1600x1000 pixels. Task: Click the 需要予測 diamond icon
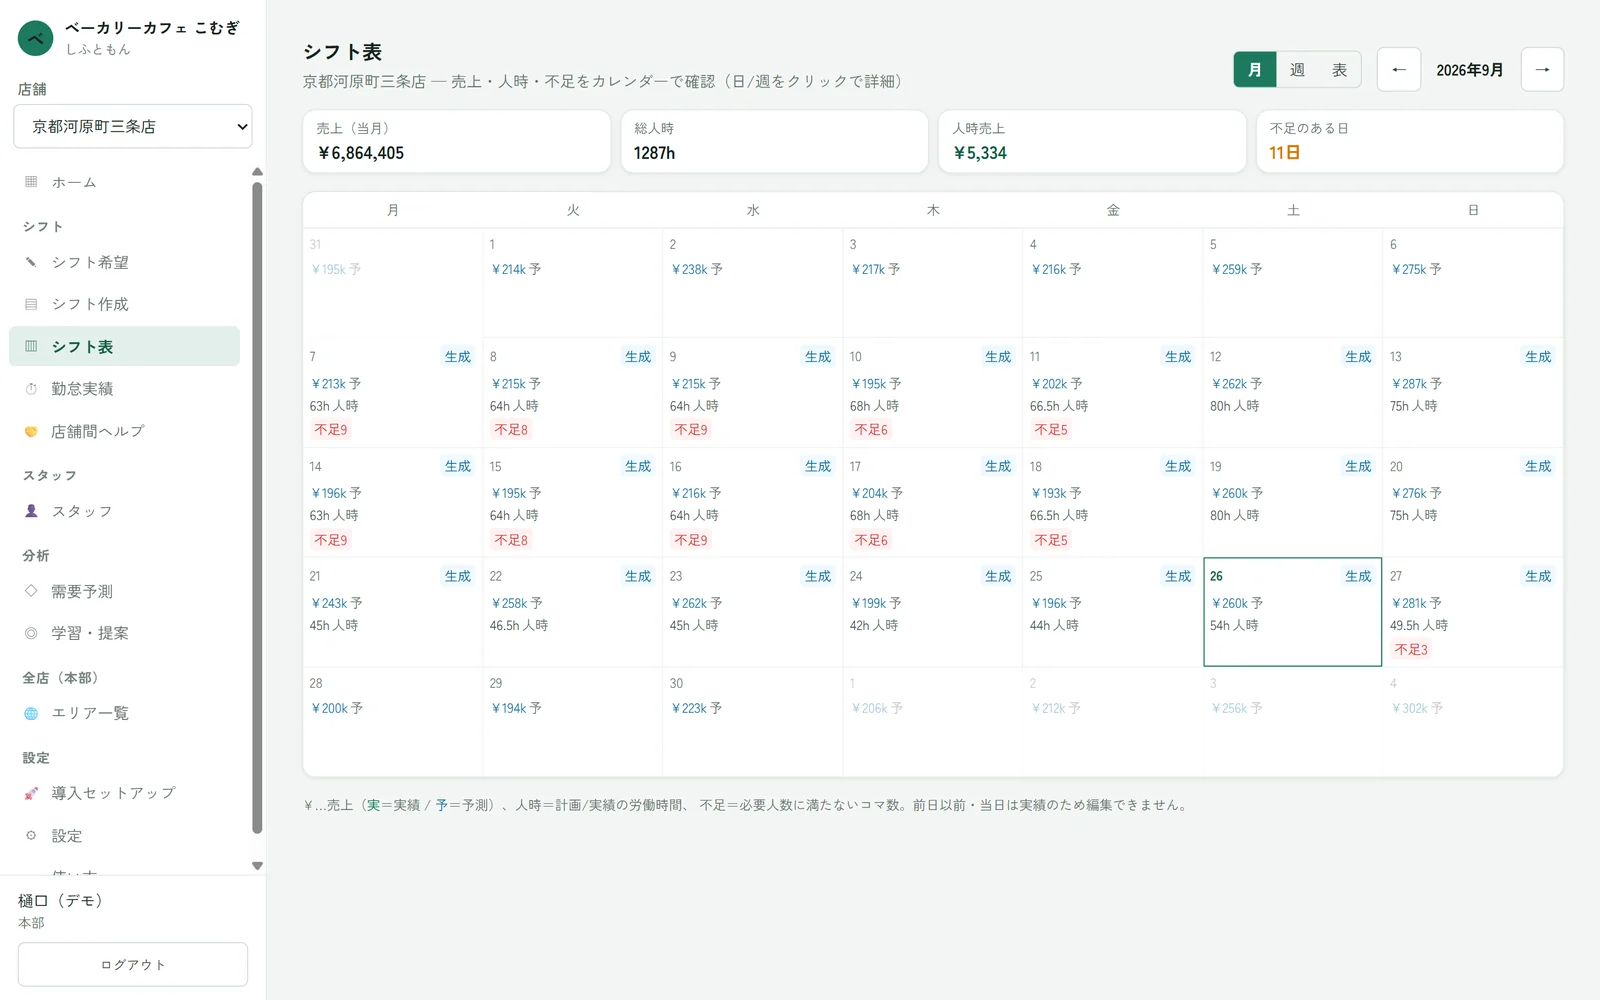click(31, 591)
